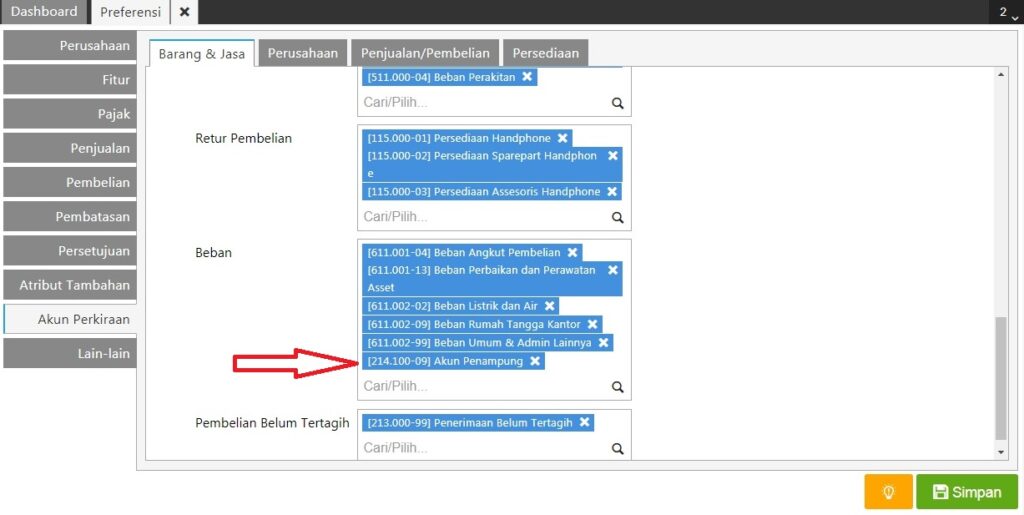This screenshot has width=1024, height=515.
Task: Open Perusahaan in the left sidebar
Action: point(70,46)
